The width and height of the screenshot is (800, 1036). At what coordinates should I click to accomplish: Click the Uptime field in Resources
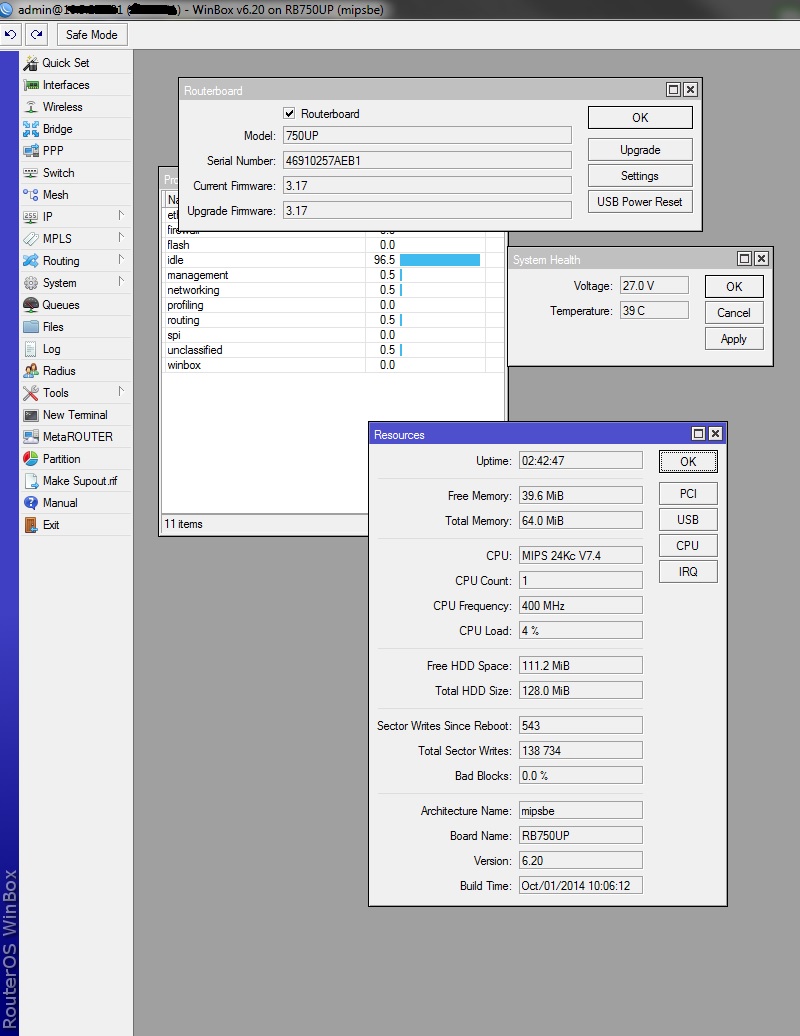580,461
